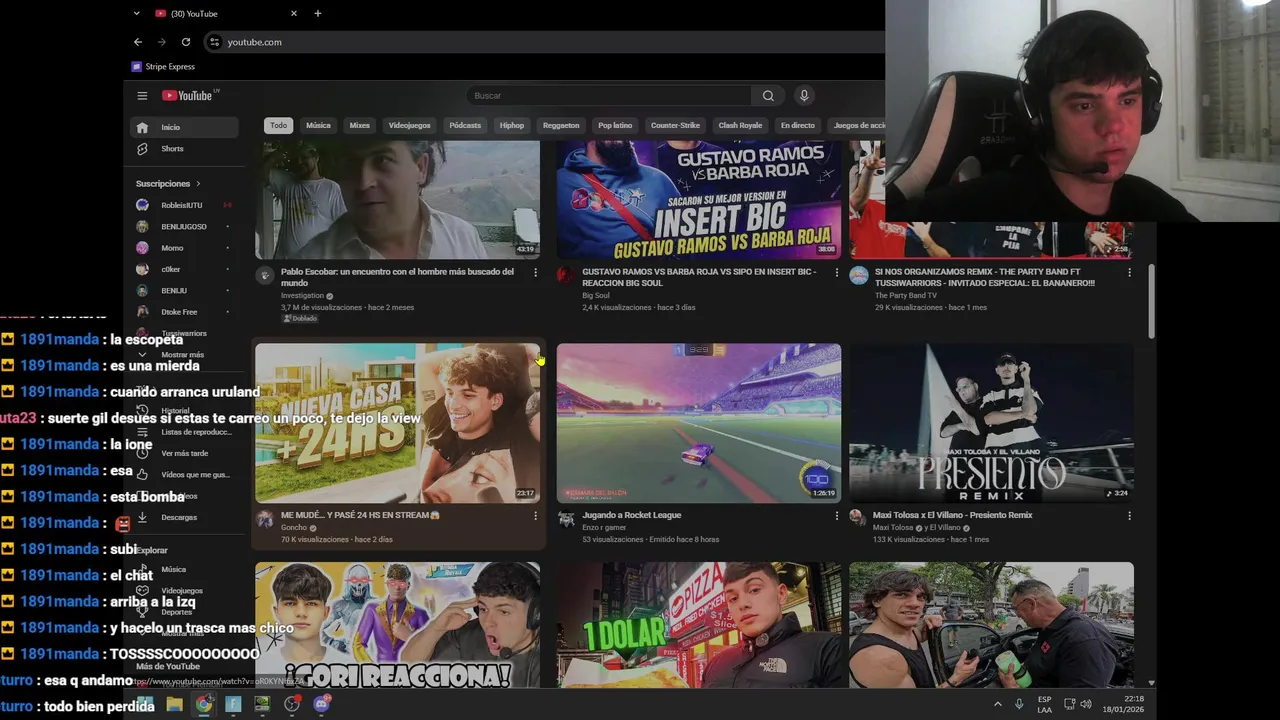Start voice search with the microphone icon

pyautogui.click(x=804, y=96)
